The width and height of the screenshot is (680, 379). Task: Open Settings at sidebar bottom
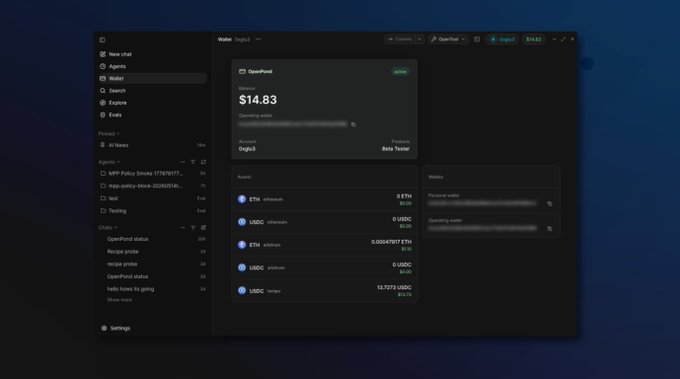[116, 328]
